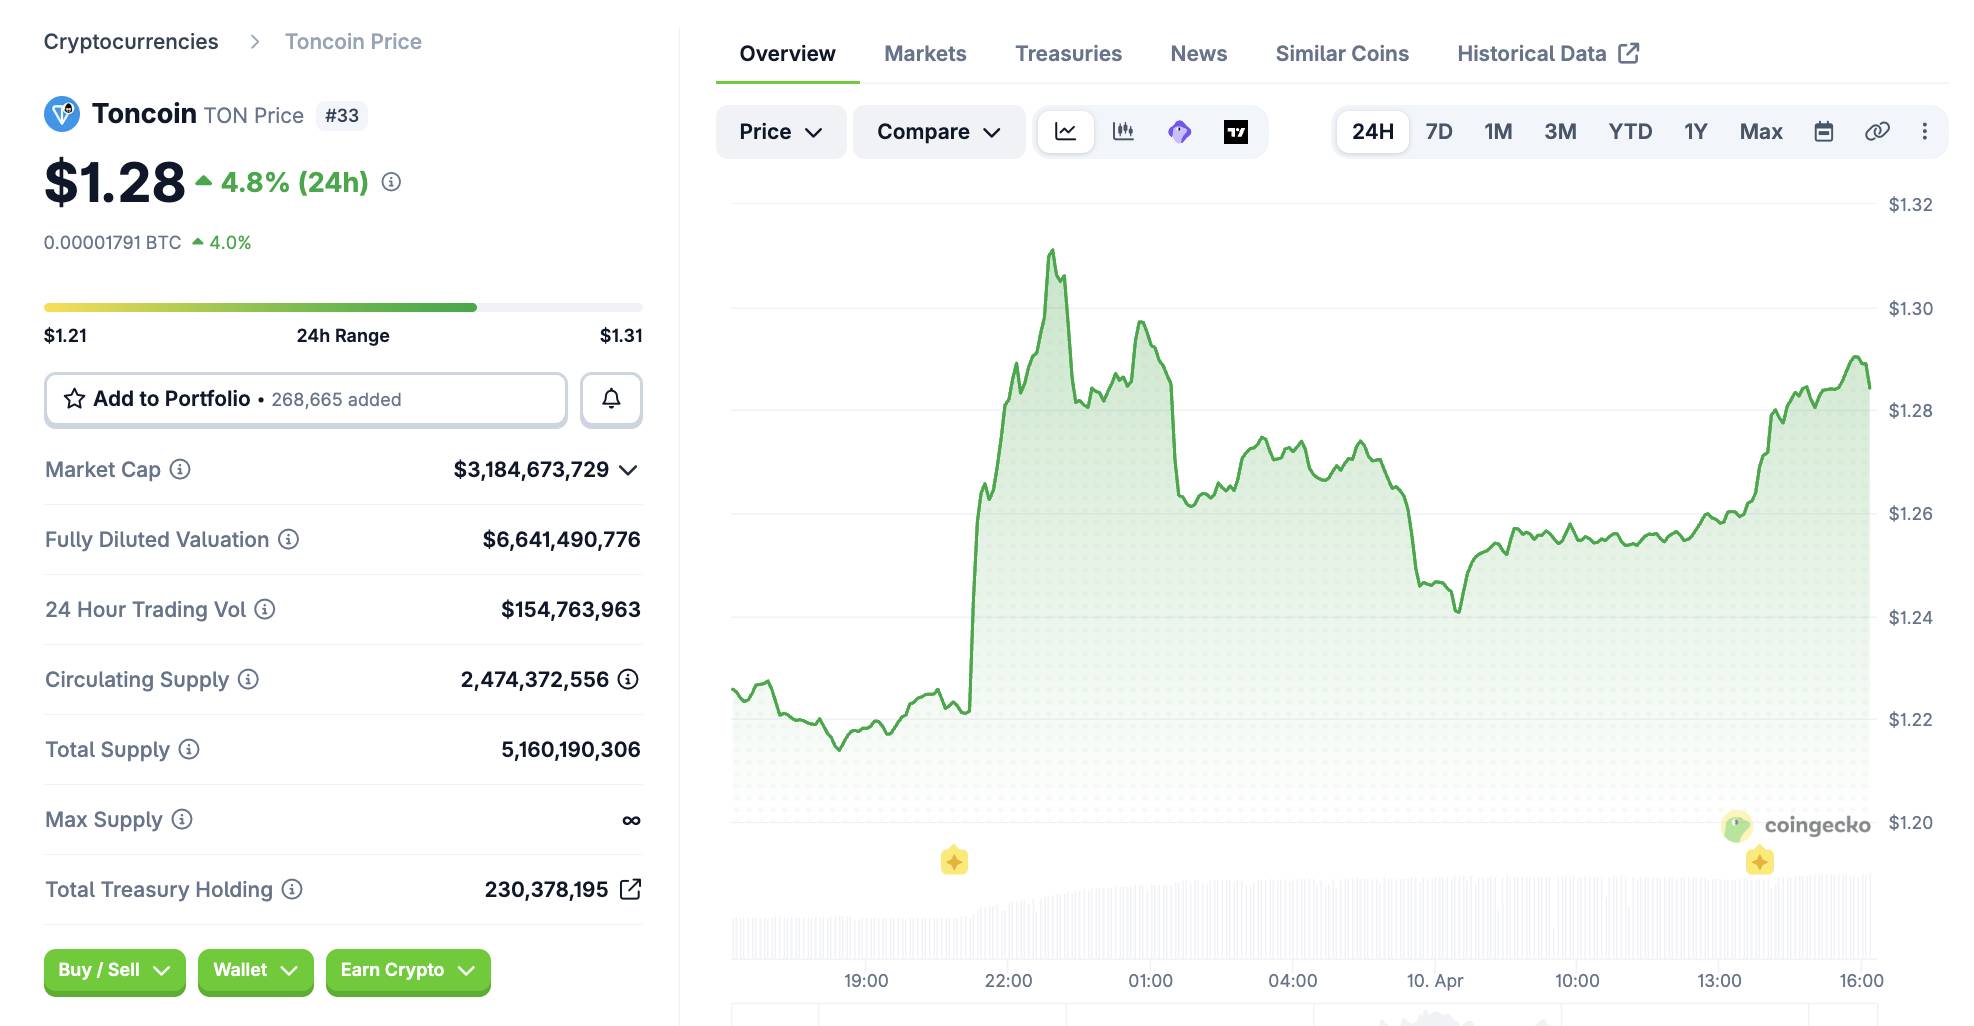Select the 7D time range

(1438, 132)
